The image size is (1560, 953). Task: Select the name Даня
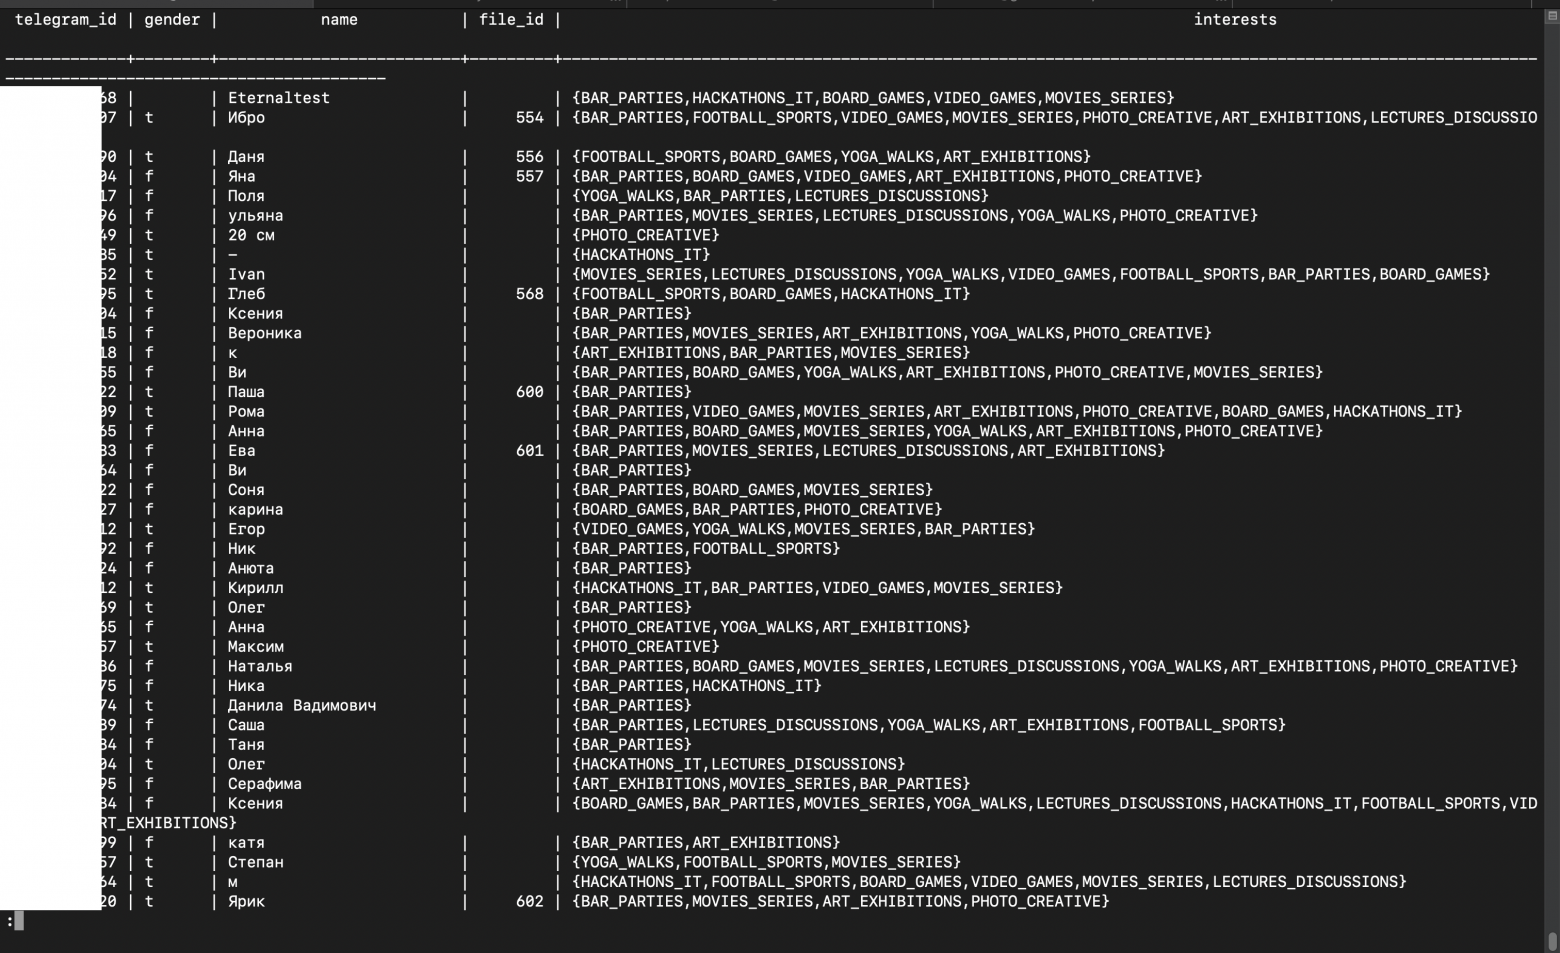pos(246,157)
